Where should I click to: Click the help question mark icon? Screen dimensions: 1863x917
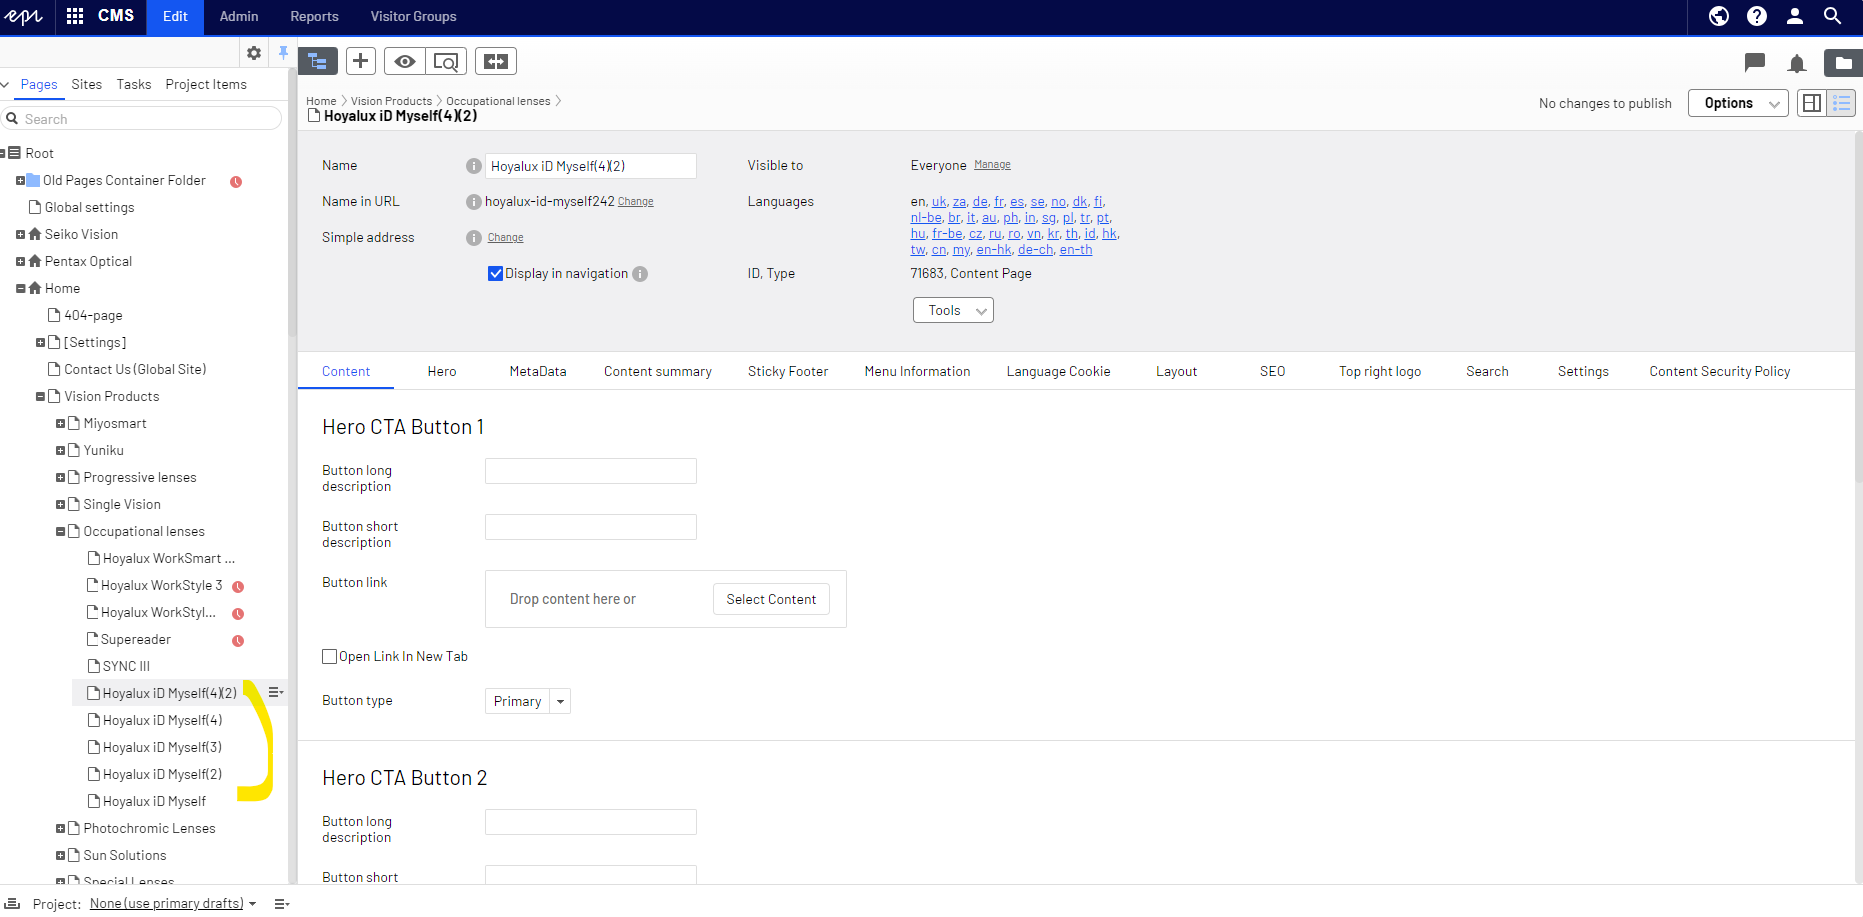(1757, 16)
